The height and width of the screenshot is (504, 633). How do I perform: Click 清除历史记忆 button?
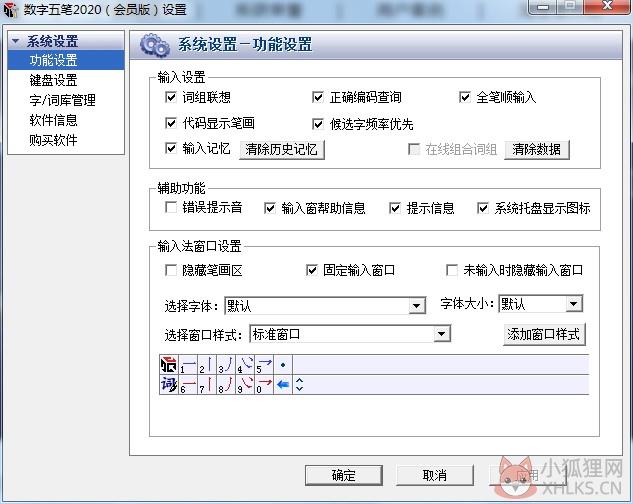[282, 149]
